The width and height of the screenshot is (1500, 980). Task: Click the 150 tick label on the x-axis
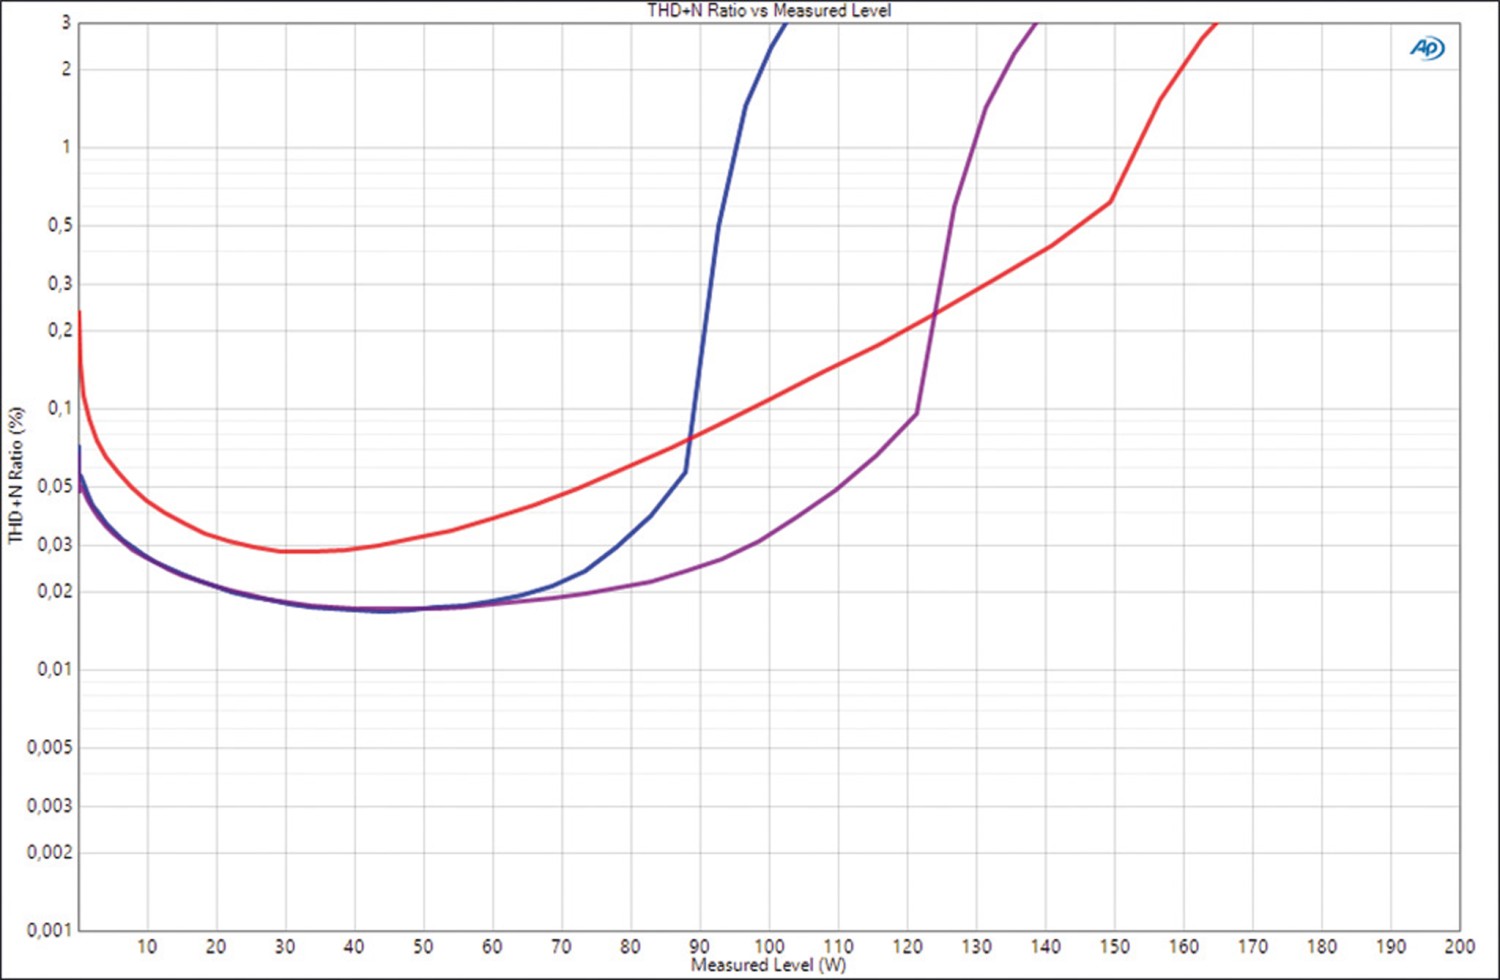click(1114, 946)
